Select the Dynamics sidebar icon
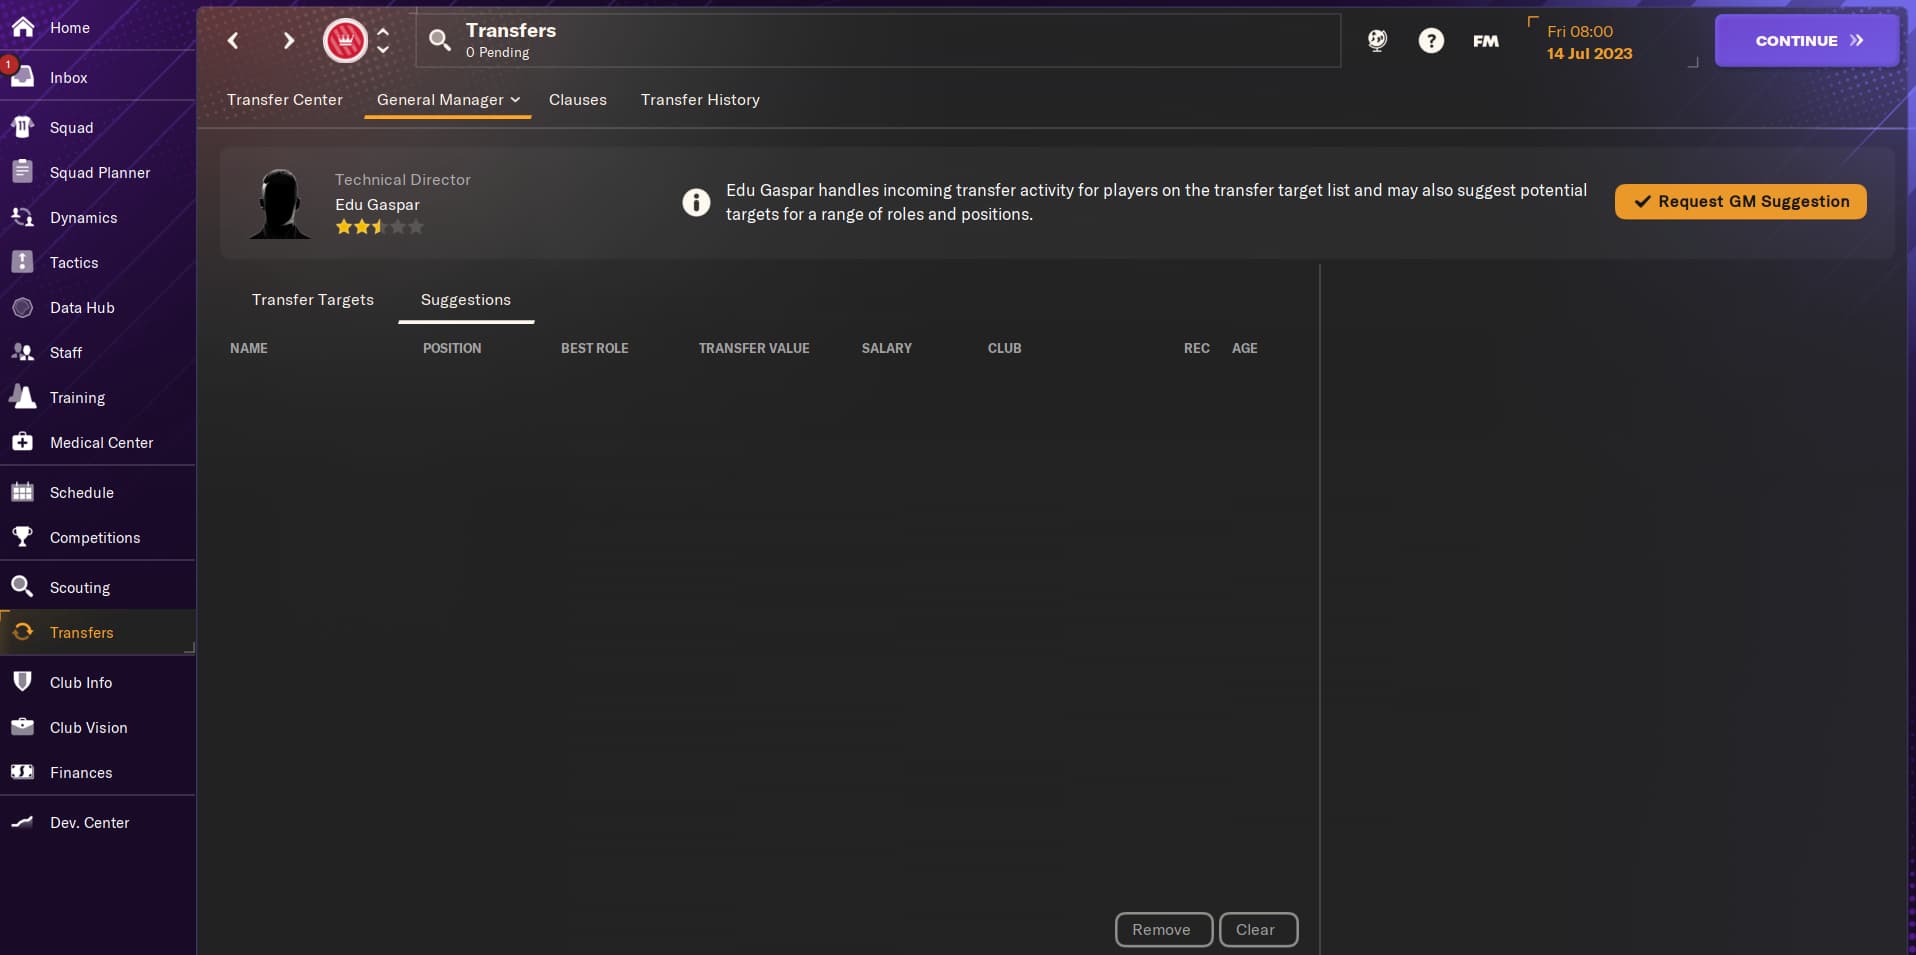This screenshot has height=955, width=1916. click(x=22, y=217)
